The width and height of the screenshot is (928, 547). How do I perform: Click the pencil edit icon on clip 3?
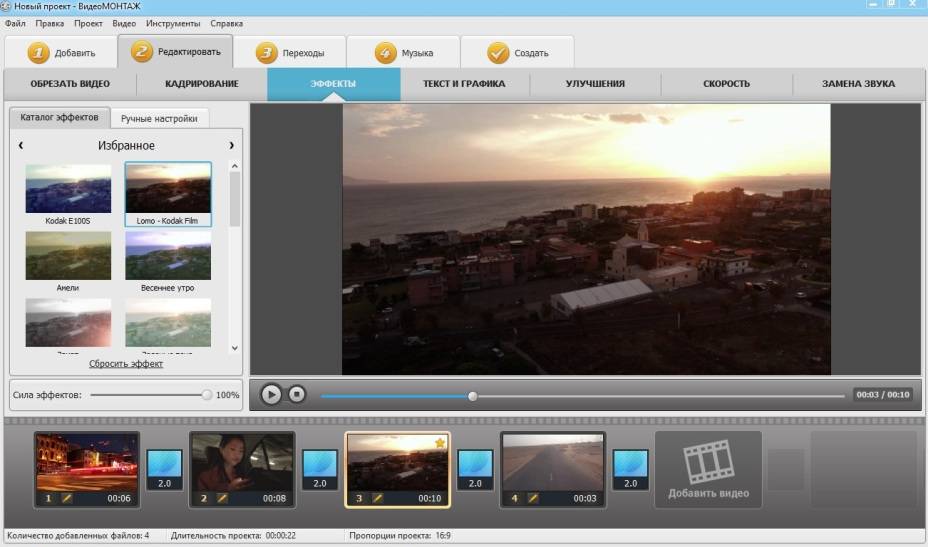(377, 498)
